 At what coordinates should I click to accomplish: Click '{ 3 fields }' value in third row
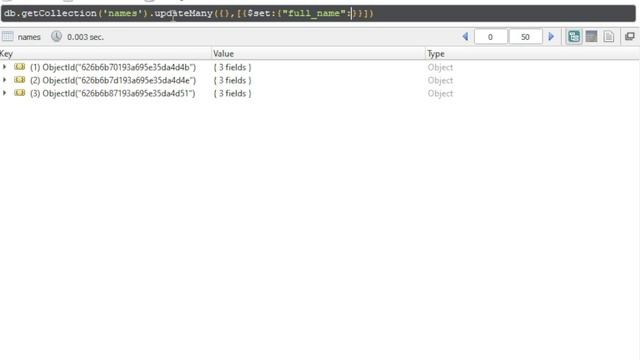pos(232,93)
